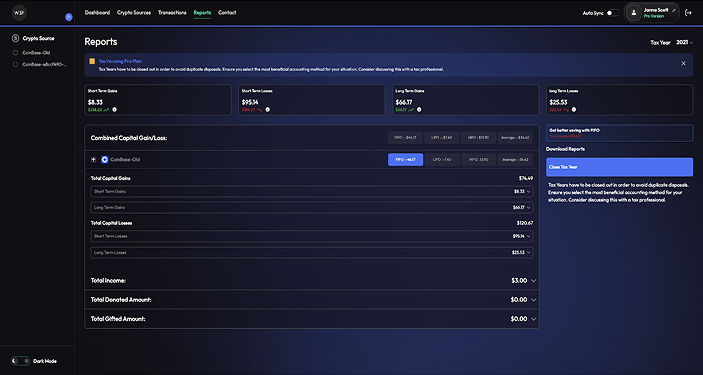This screenshot has height=375, width=703.
Task: Toggle the Dark Mode switch
Action: pyautogui.click(x=20, y=361)
